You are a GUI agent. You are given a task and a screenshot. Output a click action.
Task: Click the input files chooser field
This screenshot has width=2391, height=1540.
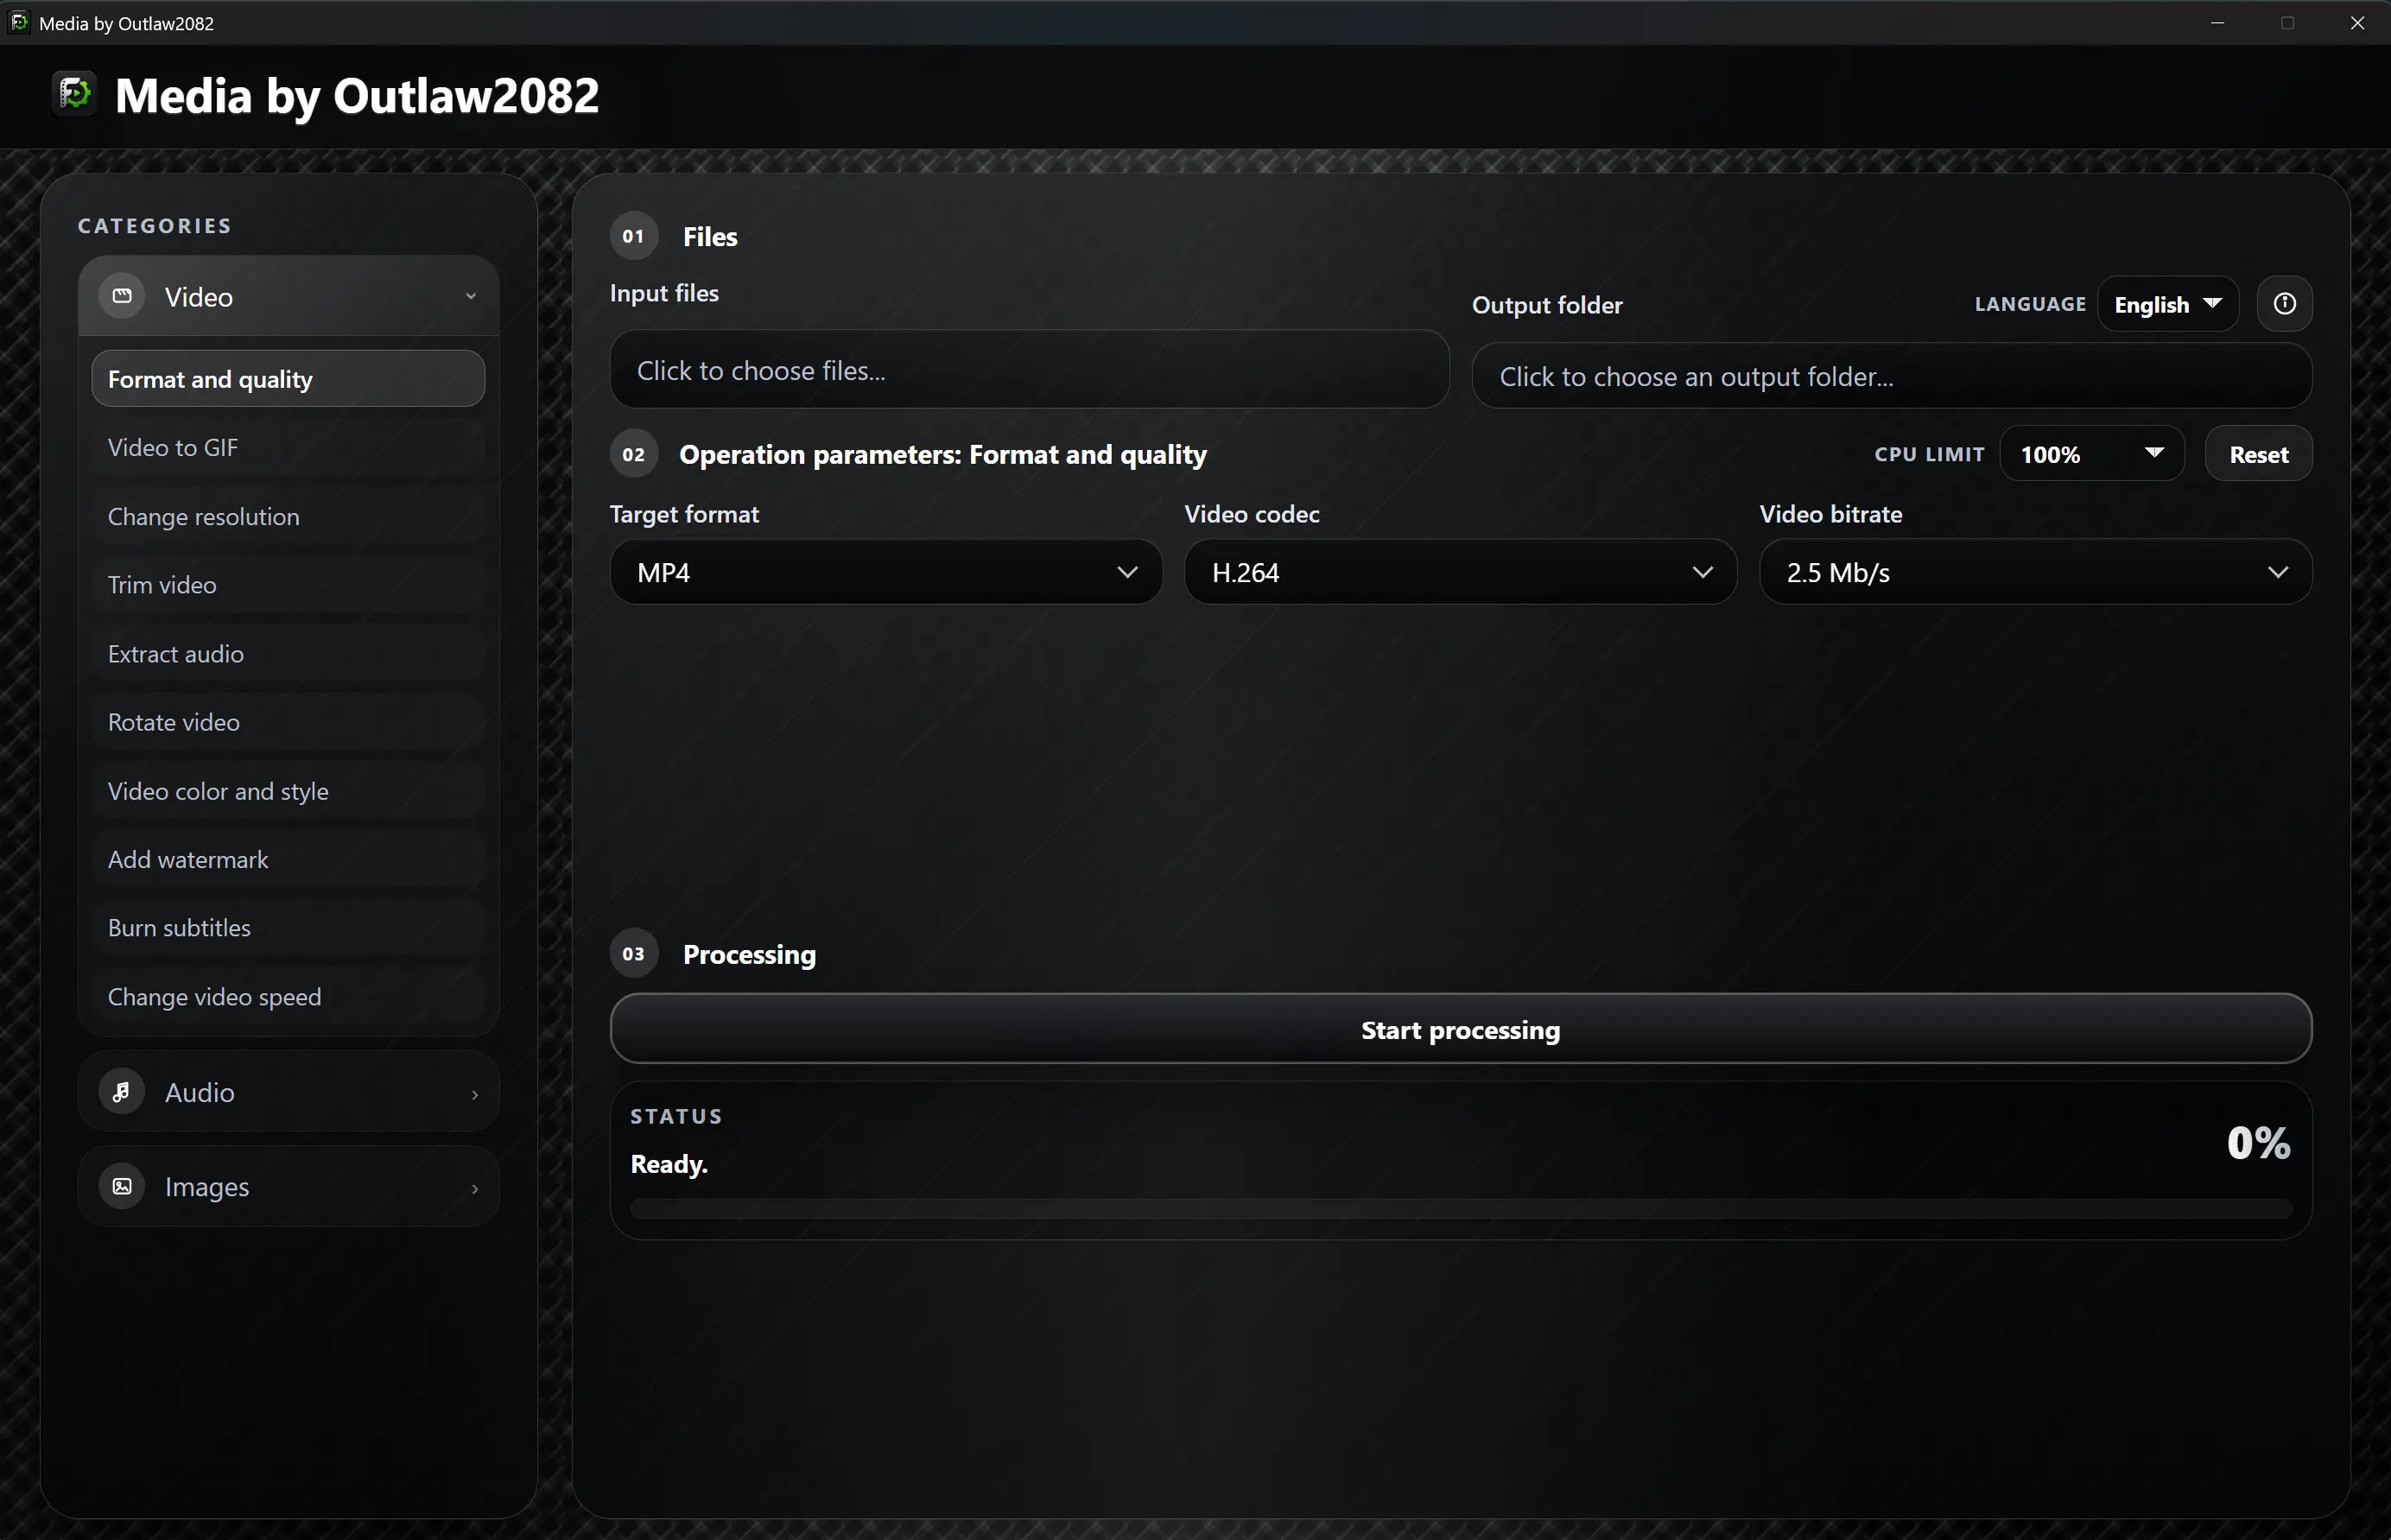tap(1029, 370)
